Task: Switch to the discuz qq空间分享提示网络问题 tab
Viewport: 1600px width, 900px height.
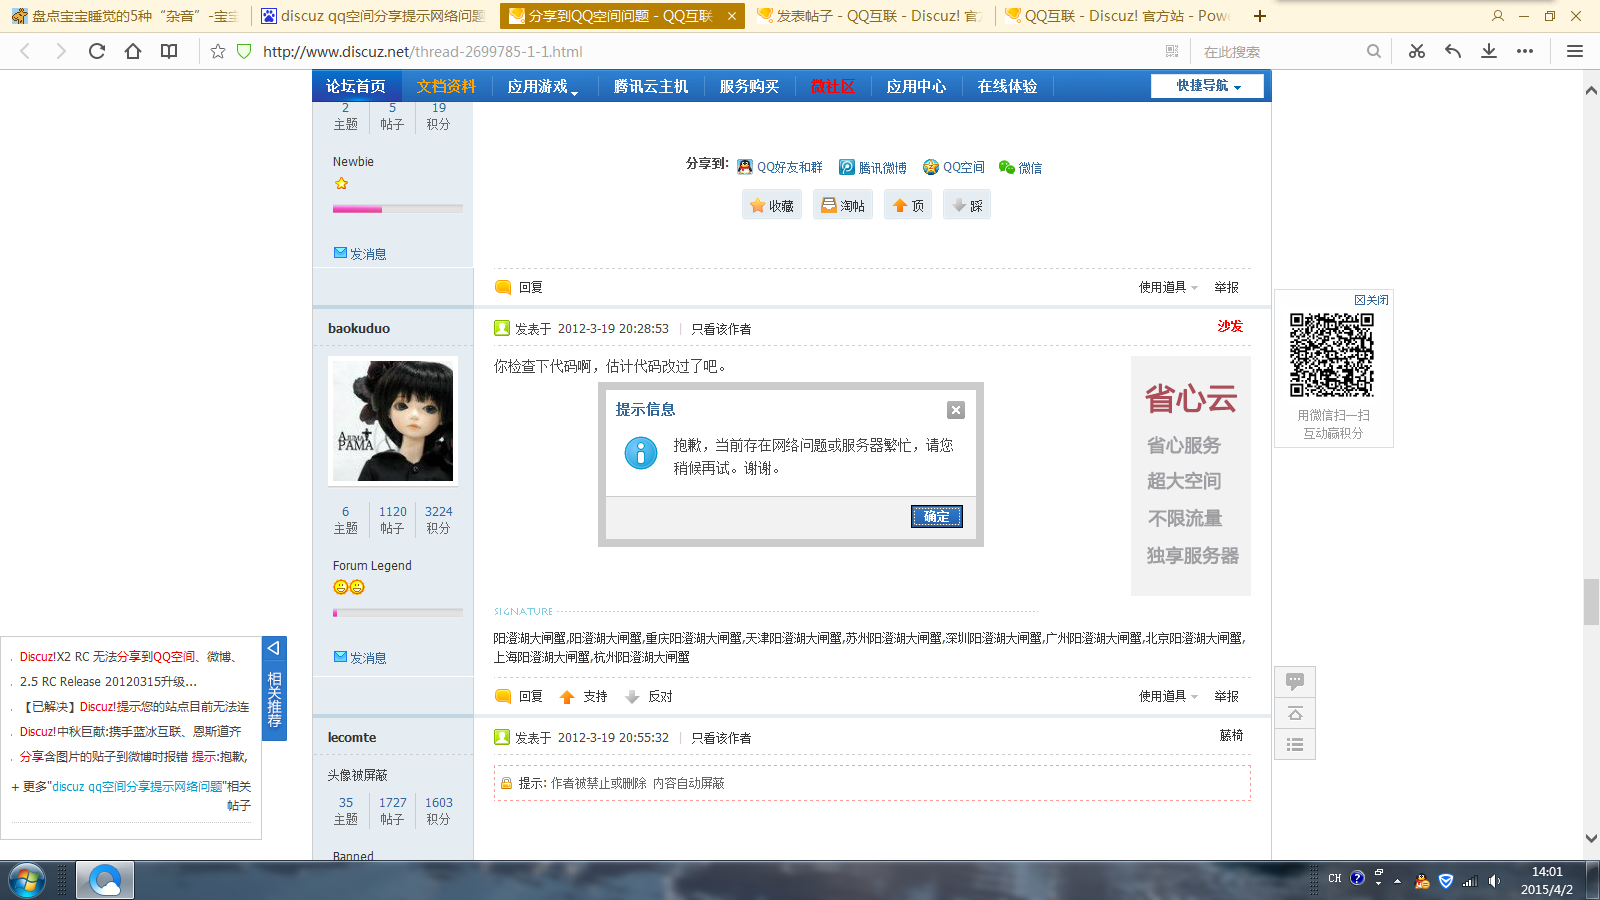Action: pos(373,16)
